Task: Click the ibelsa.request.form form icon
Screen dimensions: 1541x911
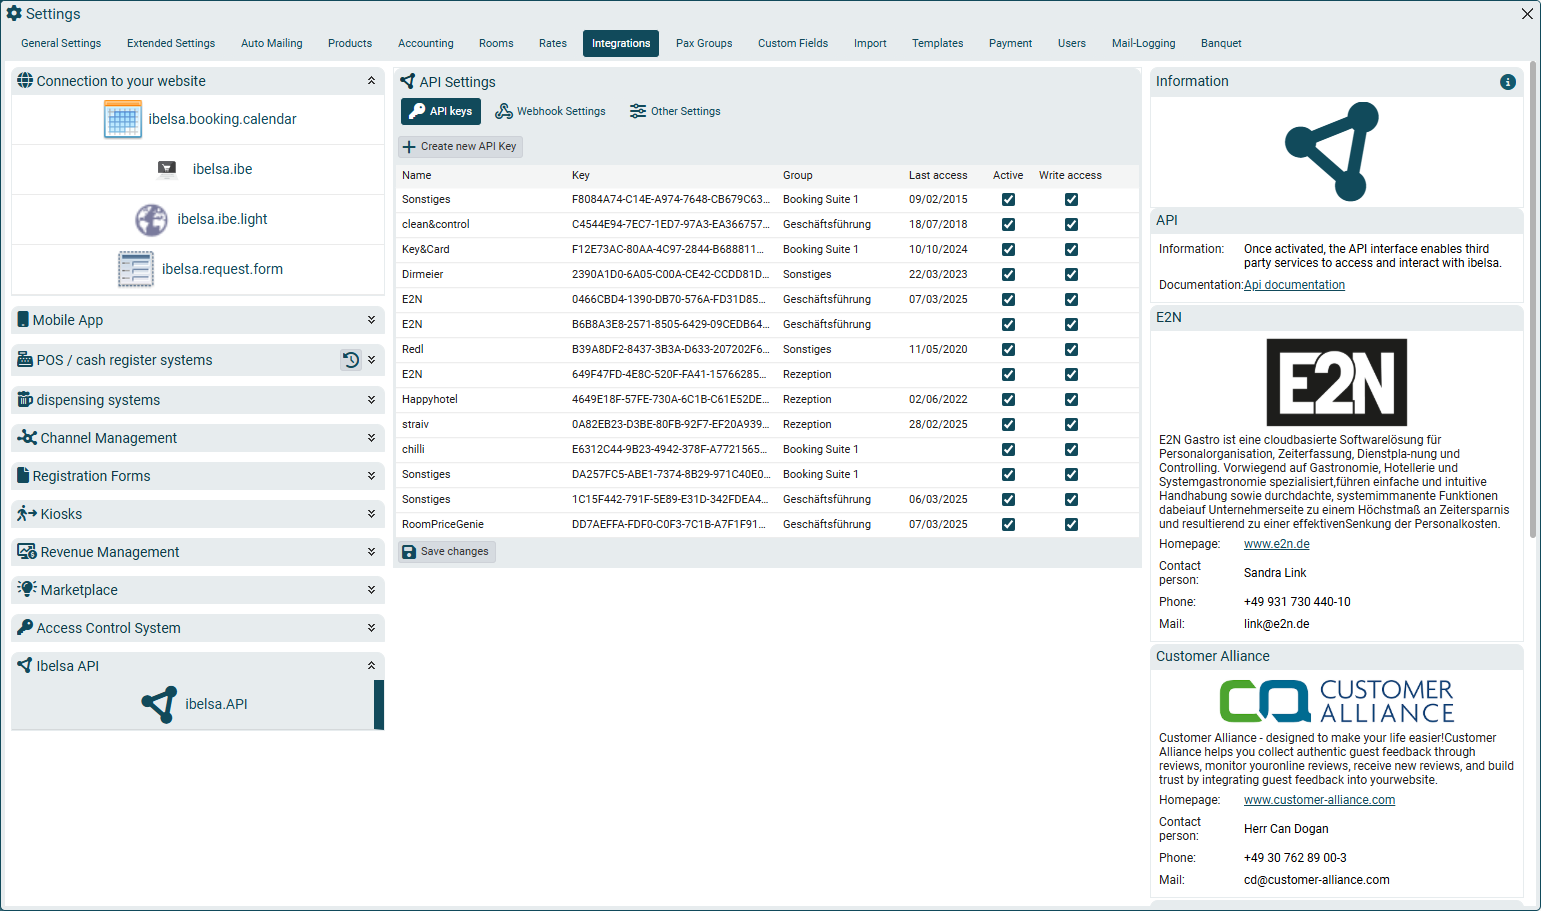Action: point(136,269)
